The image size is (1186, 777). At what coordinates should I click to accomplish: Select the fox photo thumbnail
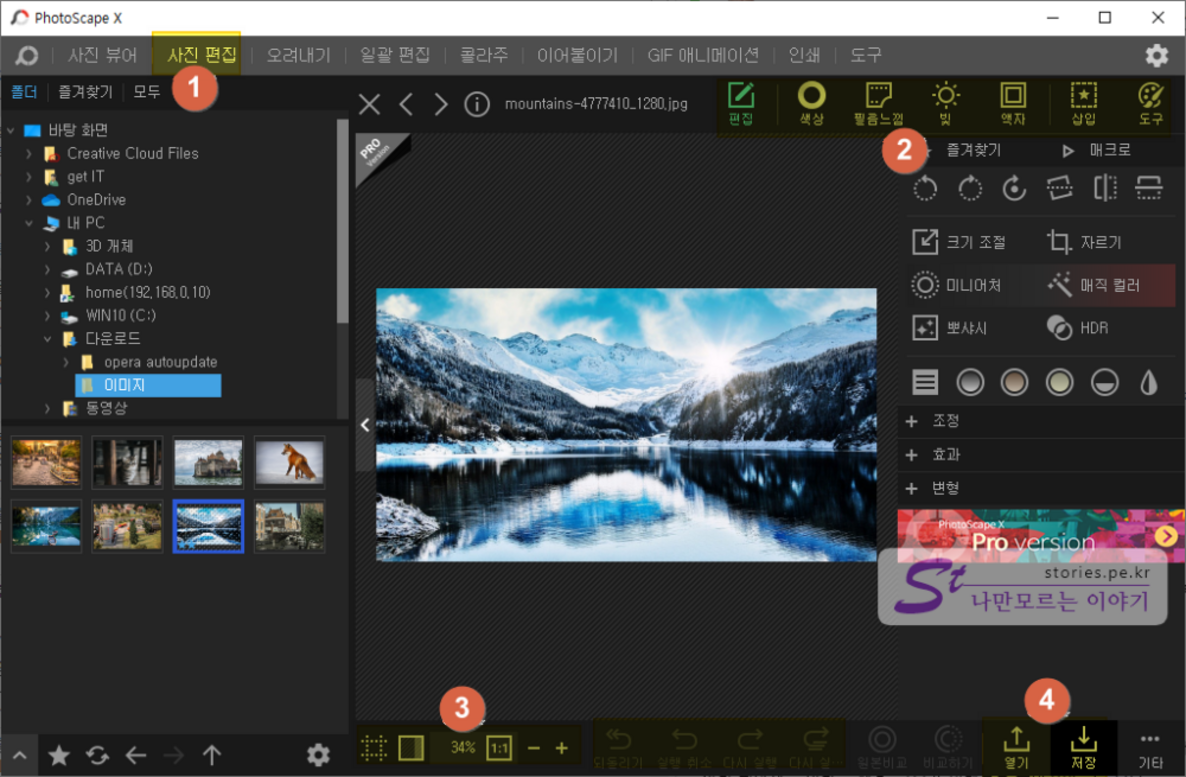coord(289,460)
